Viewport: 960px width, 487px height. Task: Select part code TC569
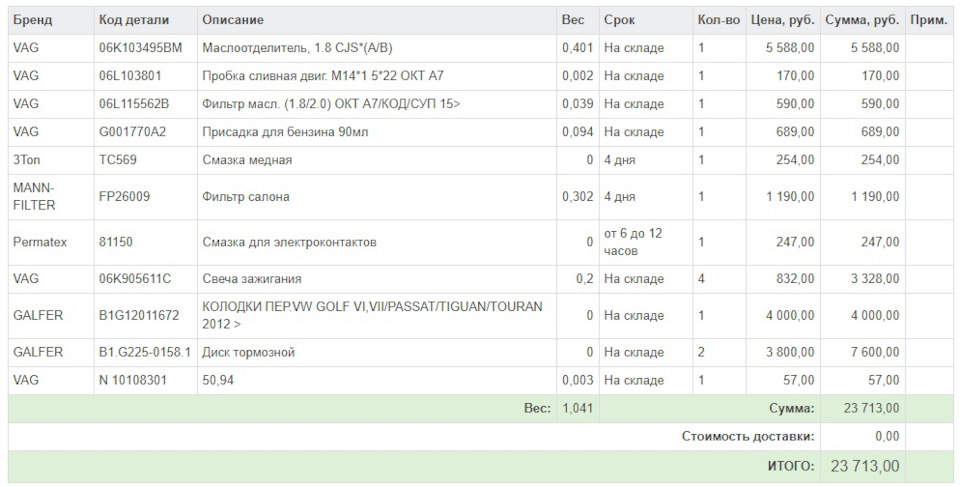click(118, 160)
